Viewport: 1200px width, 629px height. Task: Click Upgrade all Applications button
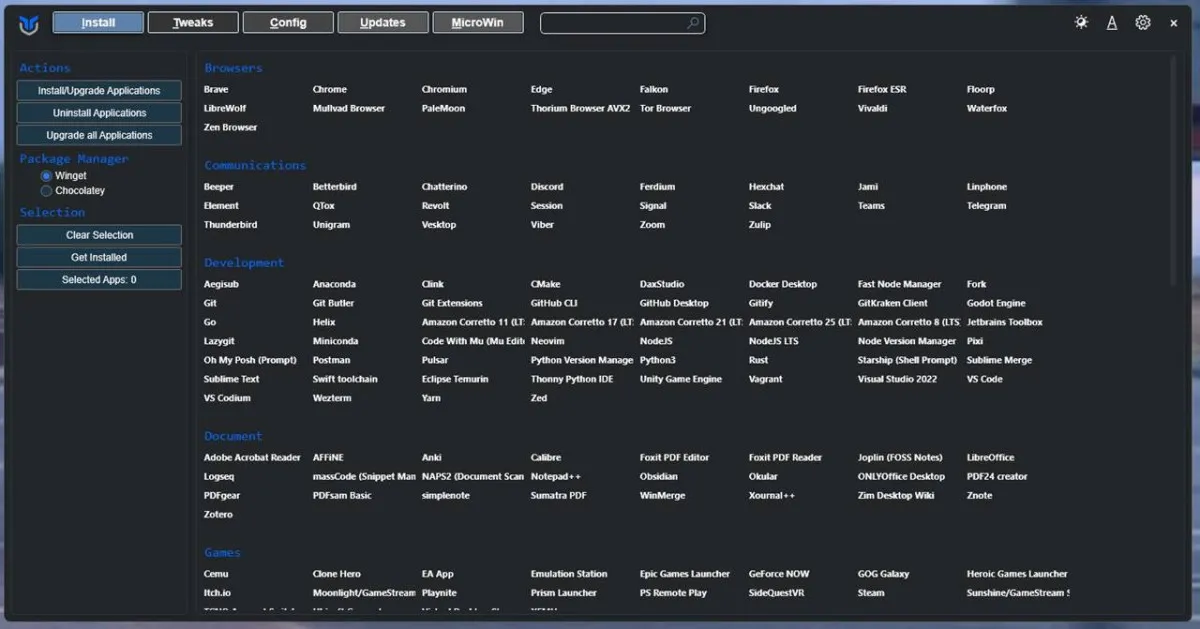(x=99, y=135)
